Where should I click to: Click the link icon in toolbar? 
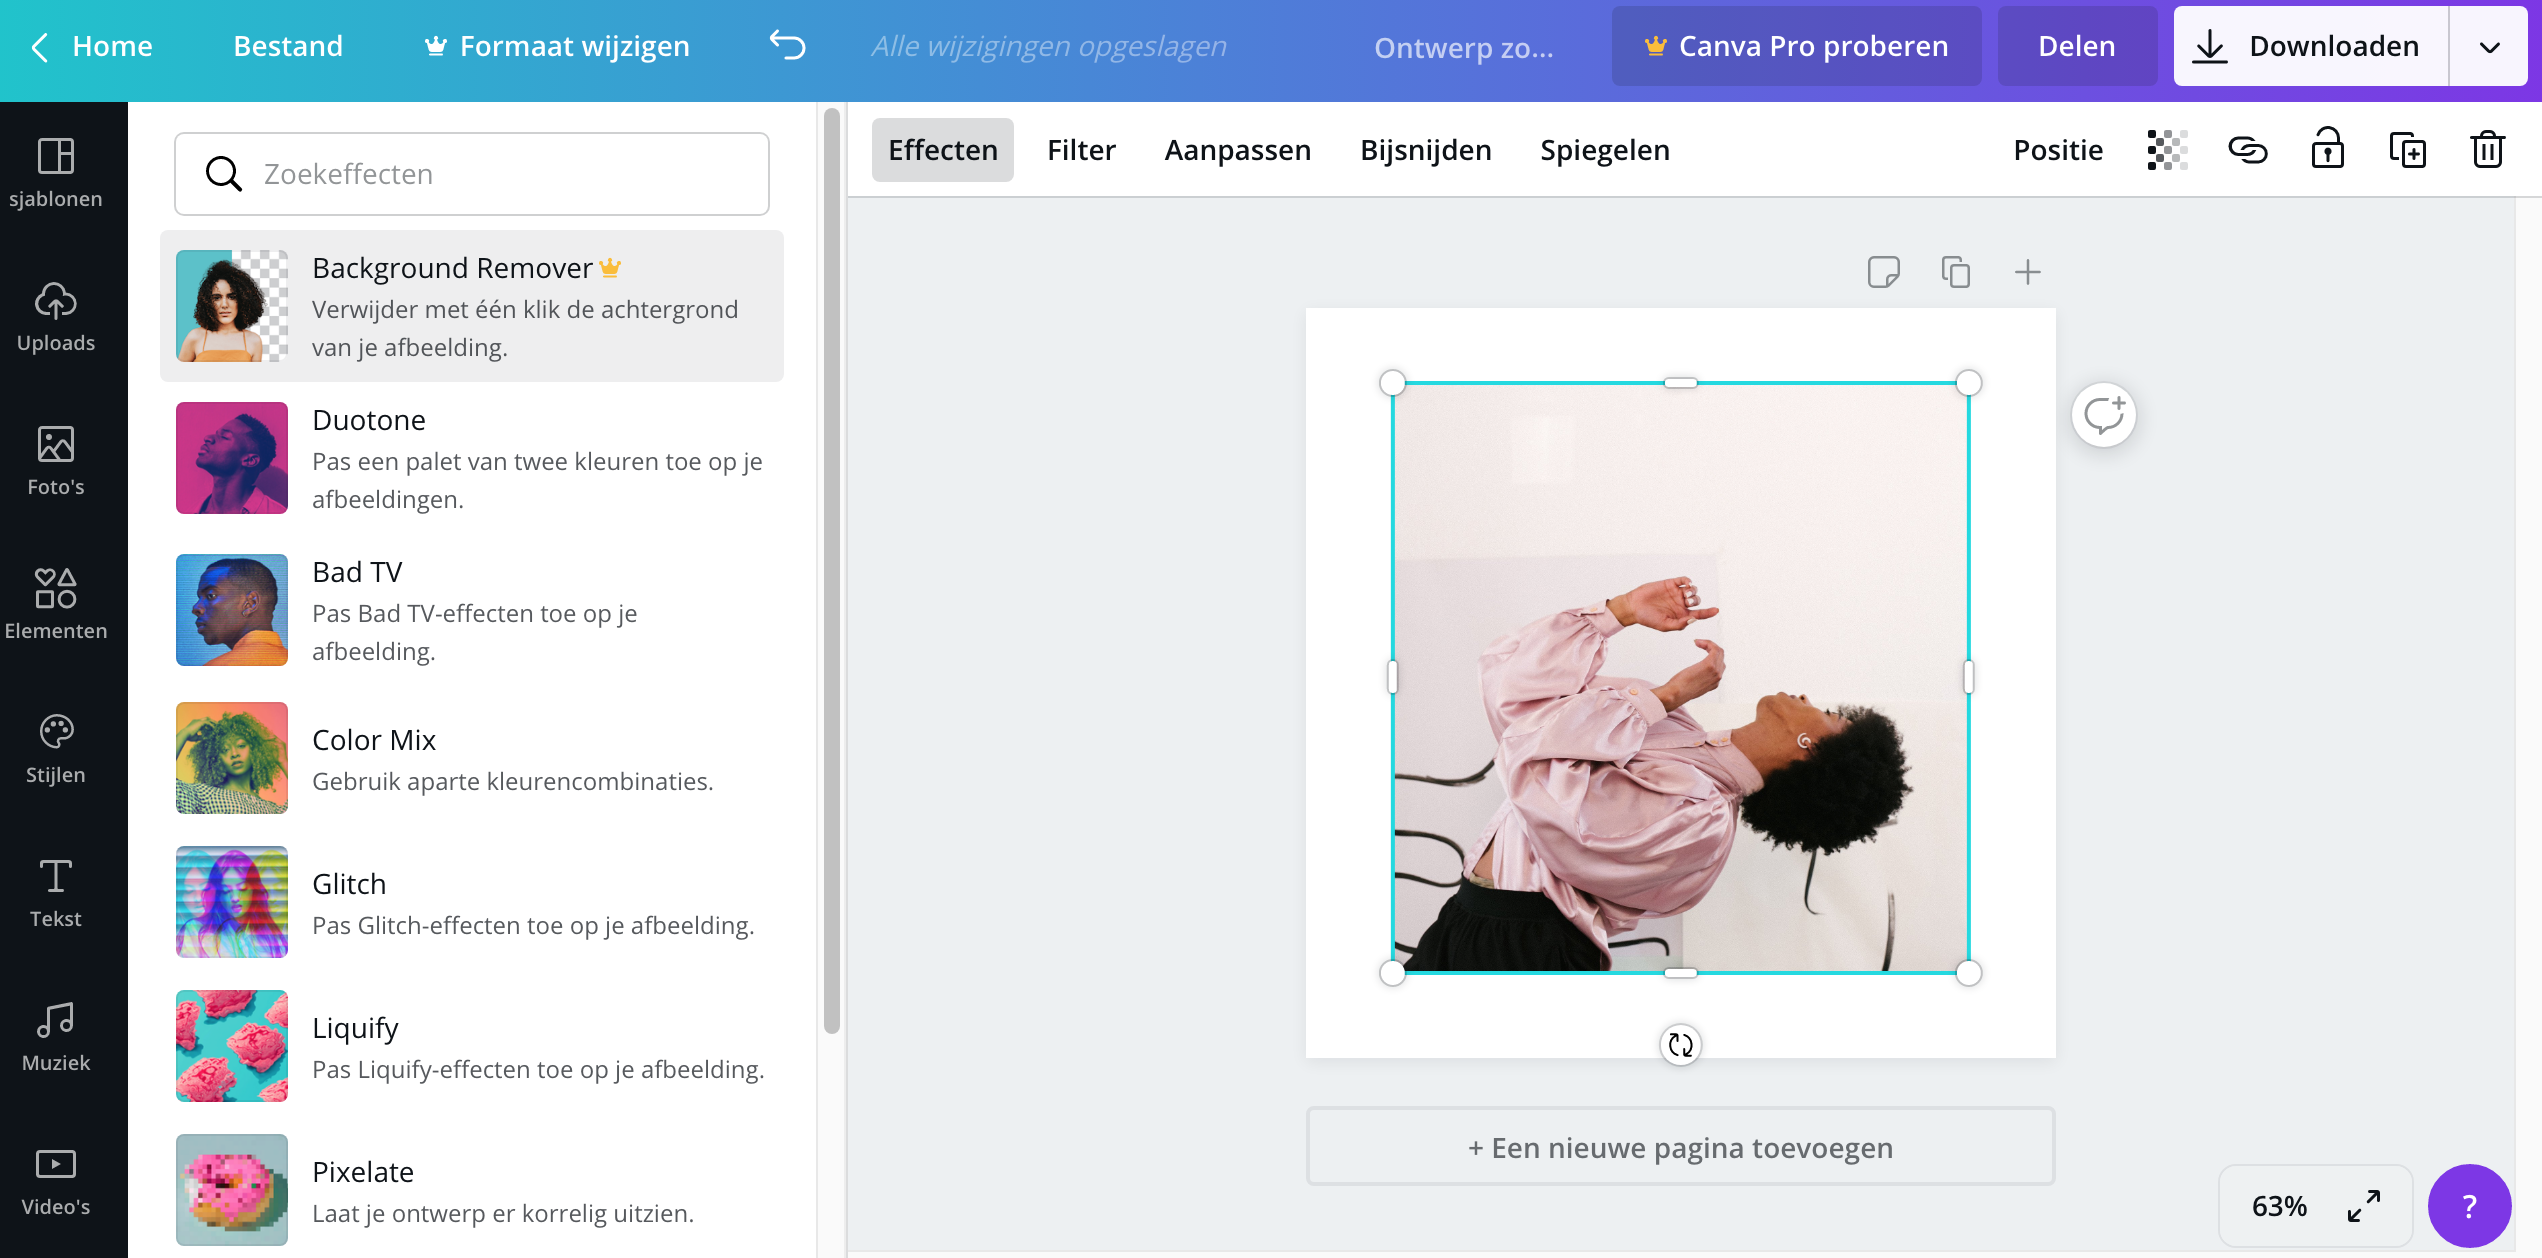tap(2247, 150)
